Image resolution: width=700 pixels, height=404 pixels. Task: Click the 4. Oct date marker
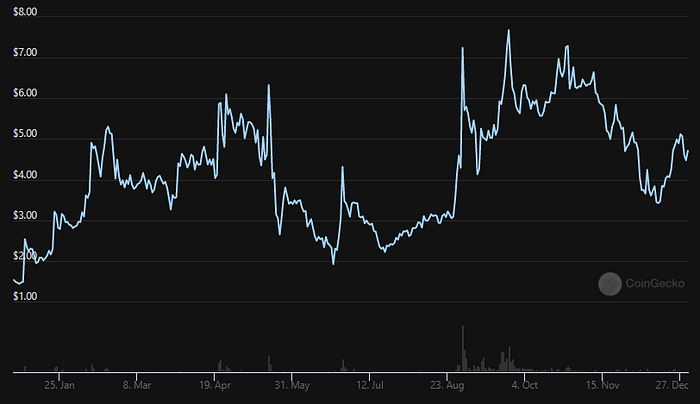coord(525,384)
